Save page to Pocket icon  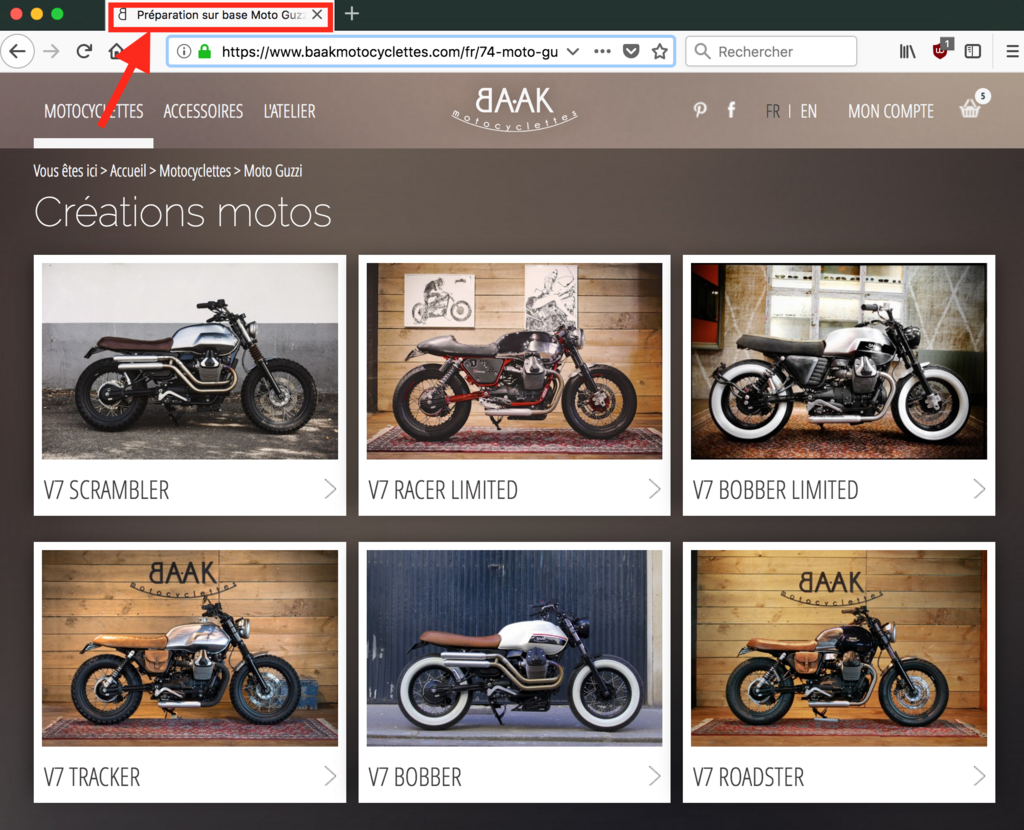(631, 51)
